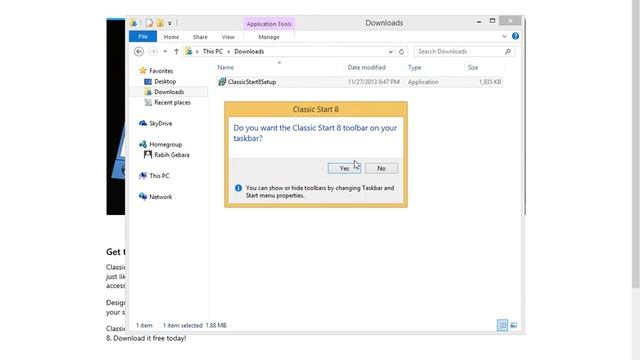Go up one folder level
640x360 pixels.
[x=176, y=51]
